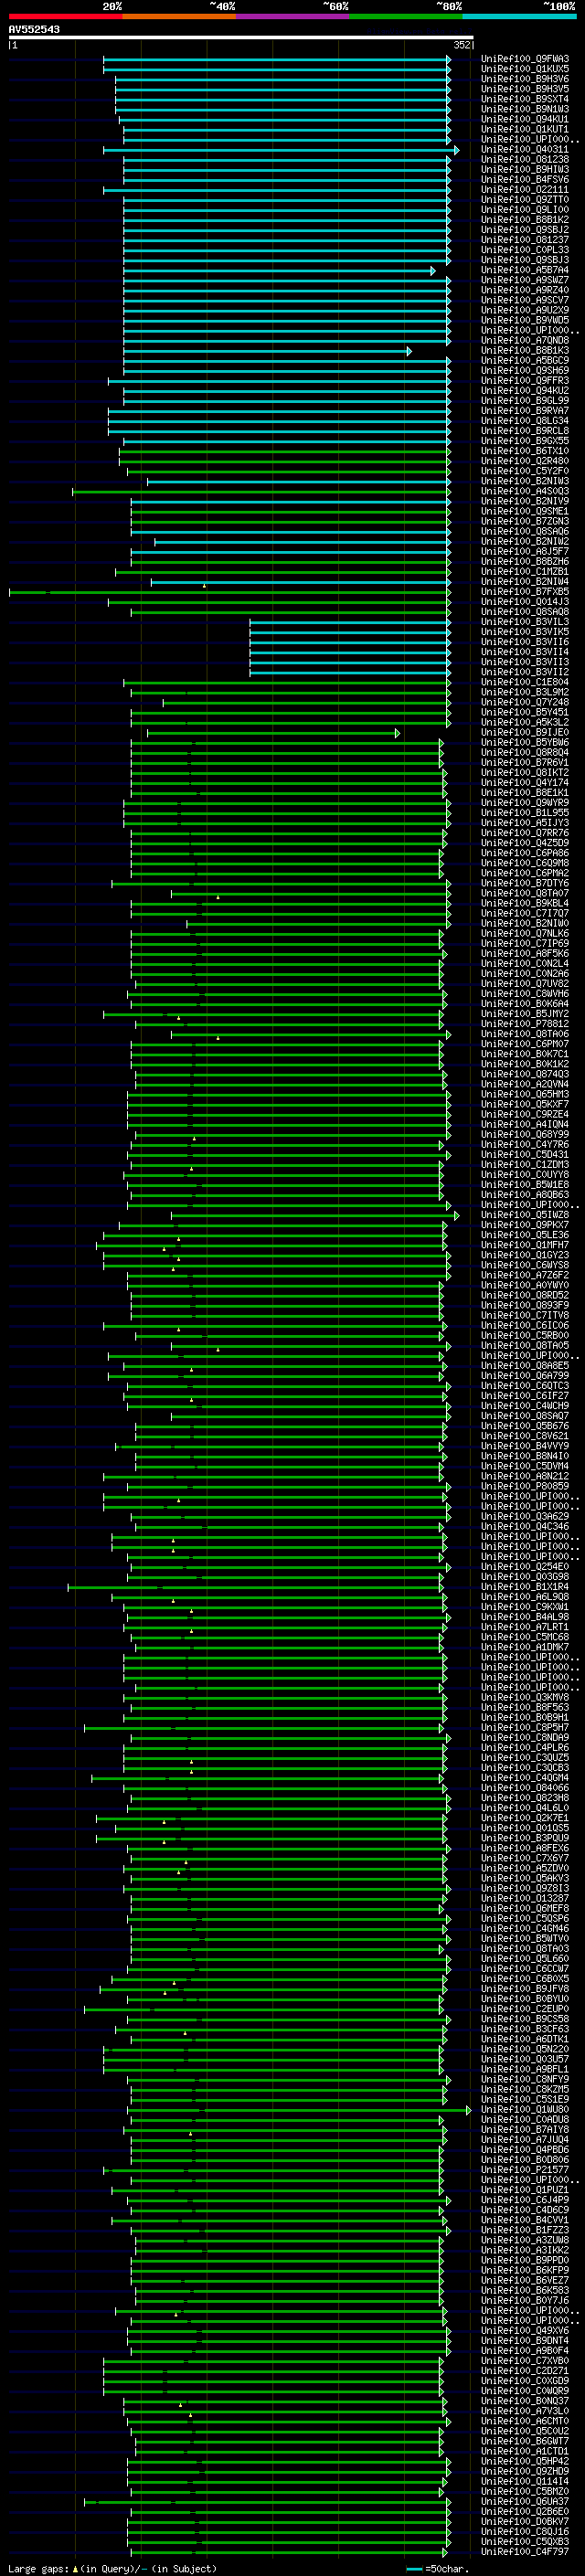This screenshot has height=2576, width=585.
Task: Open hit UniRef100_A5B7A4
Action: point(525,270)
